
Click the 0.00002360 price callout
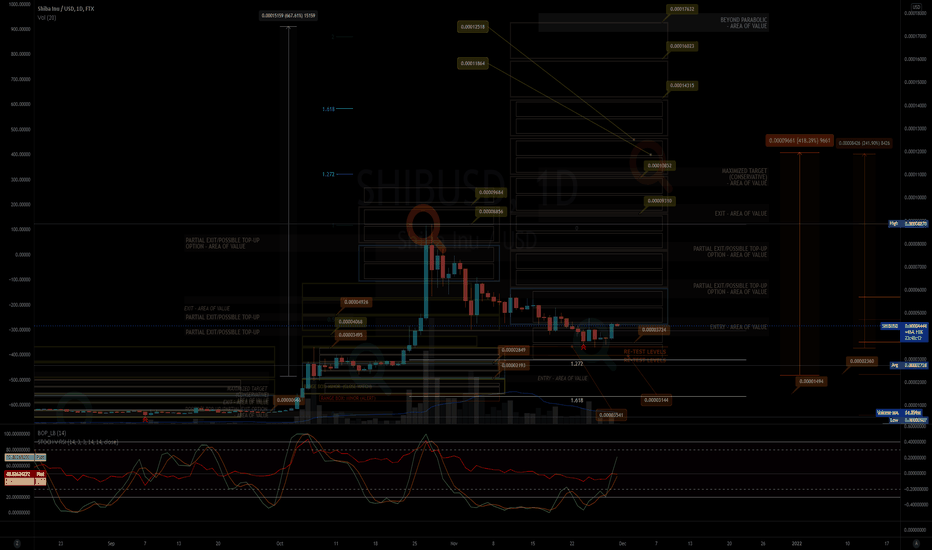861,361
